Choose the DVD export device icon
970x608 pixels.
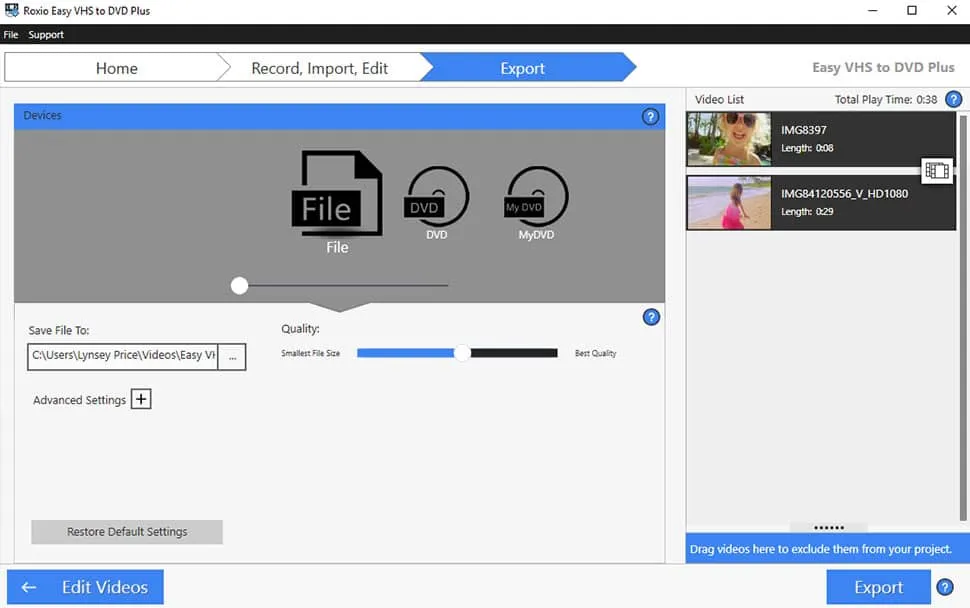[x=436, y=197]
